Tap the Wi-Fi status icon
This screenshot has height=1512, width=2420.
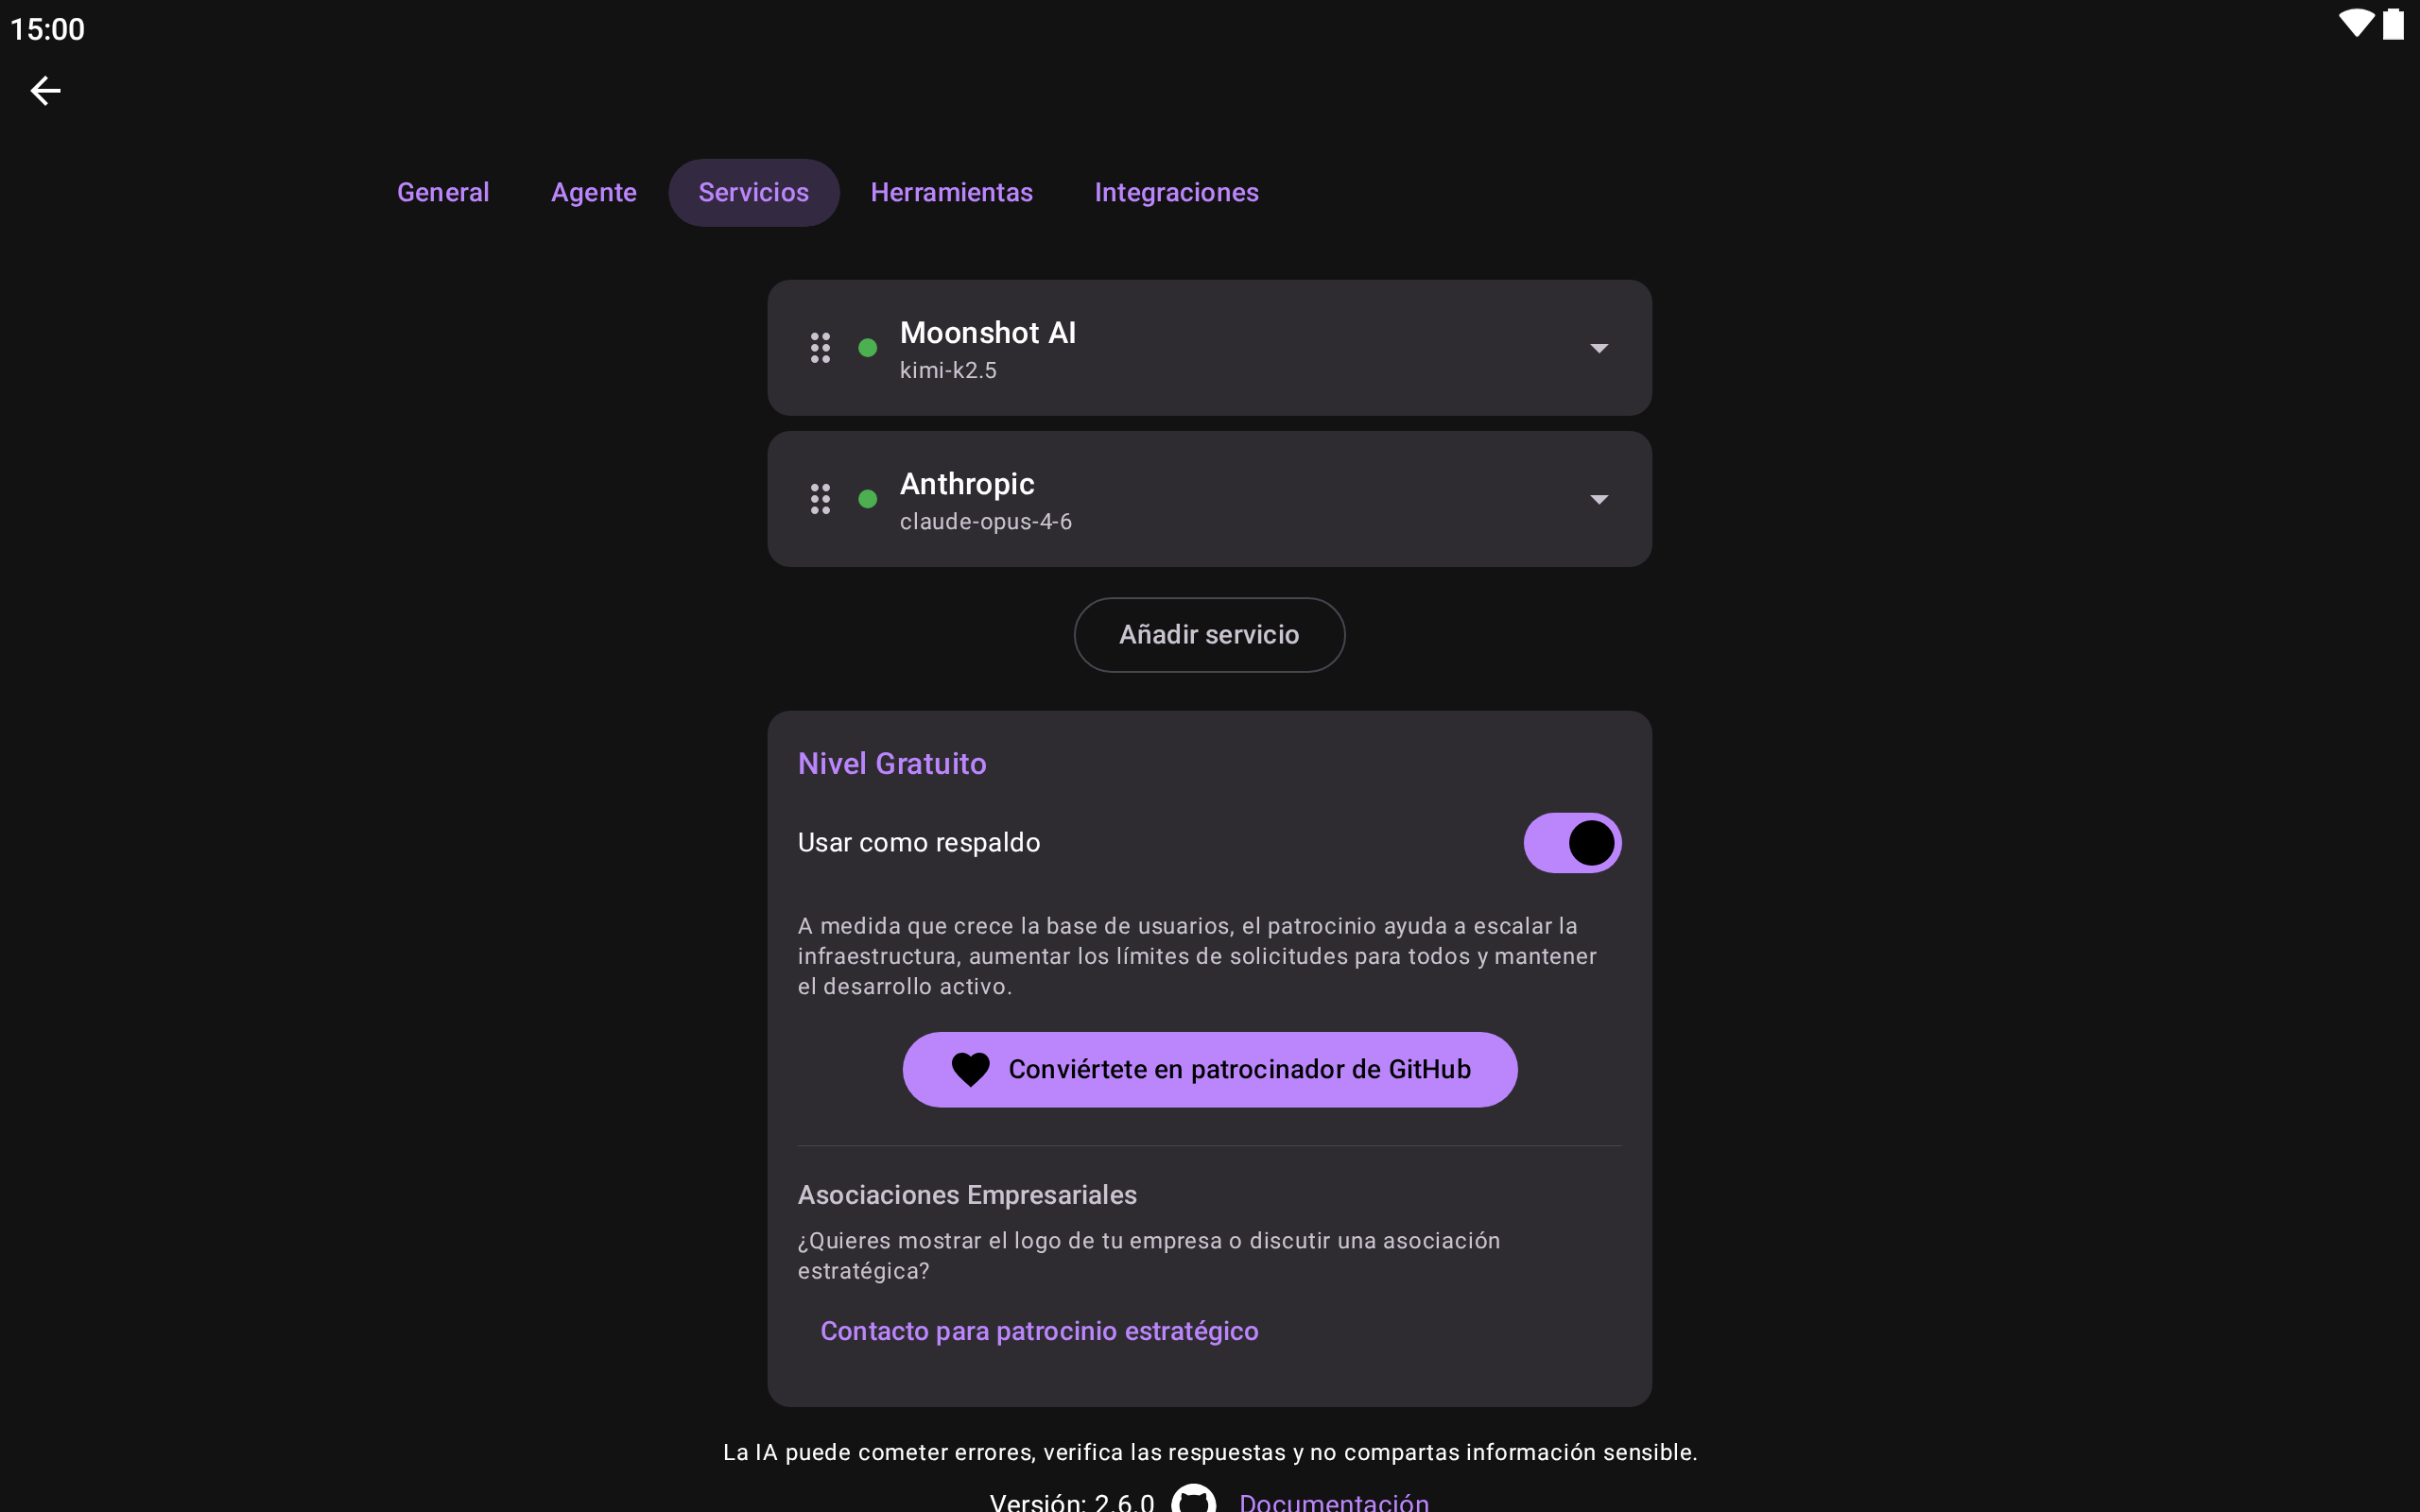[2356, 24]
